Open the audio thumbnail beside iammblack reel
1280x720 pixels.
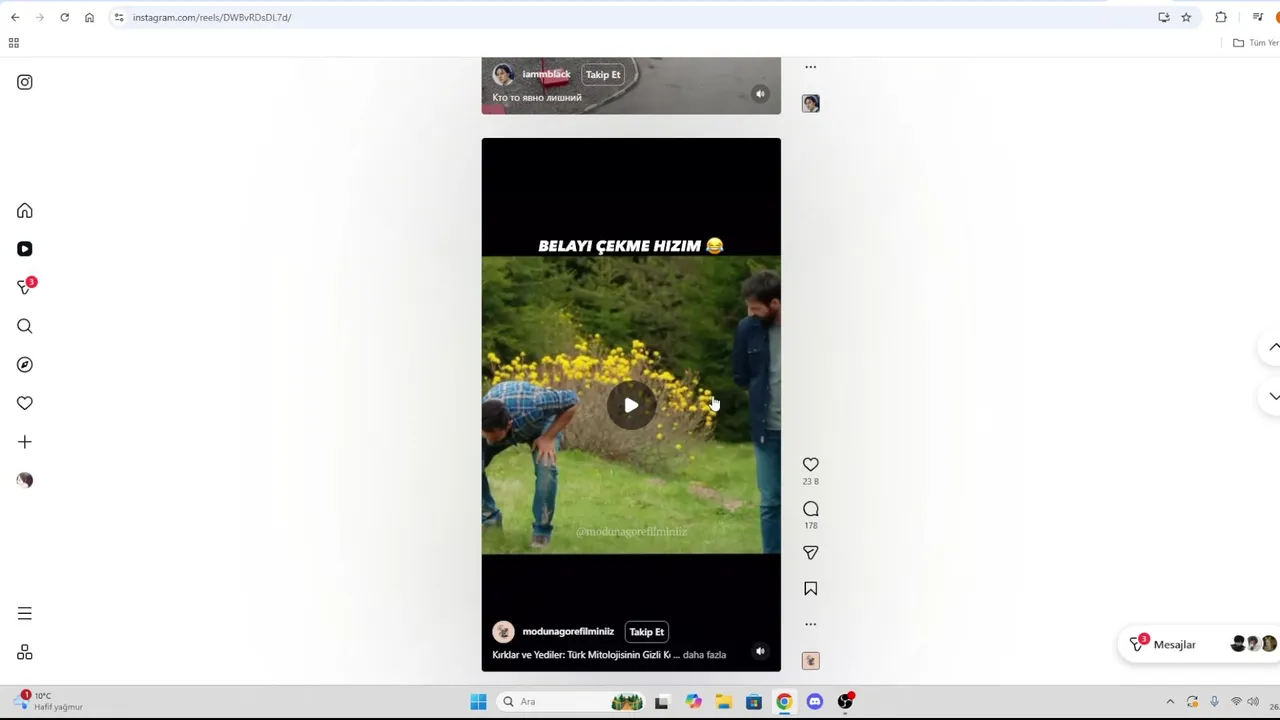point(811,104)
